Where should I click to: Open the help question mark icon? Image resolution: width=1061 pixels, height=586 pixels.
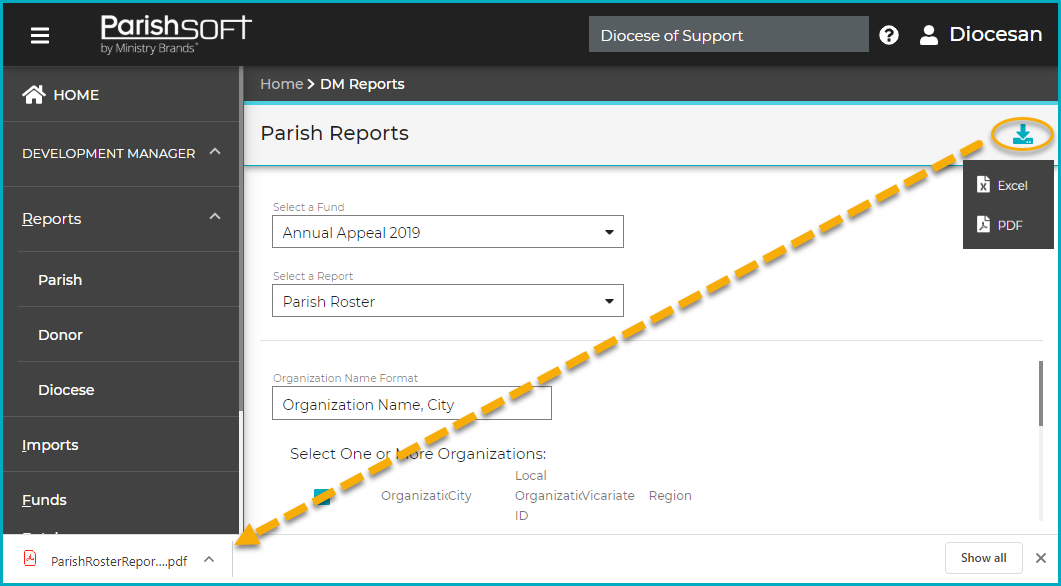[x=888, y=35]
